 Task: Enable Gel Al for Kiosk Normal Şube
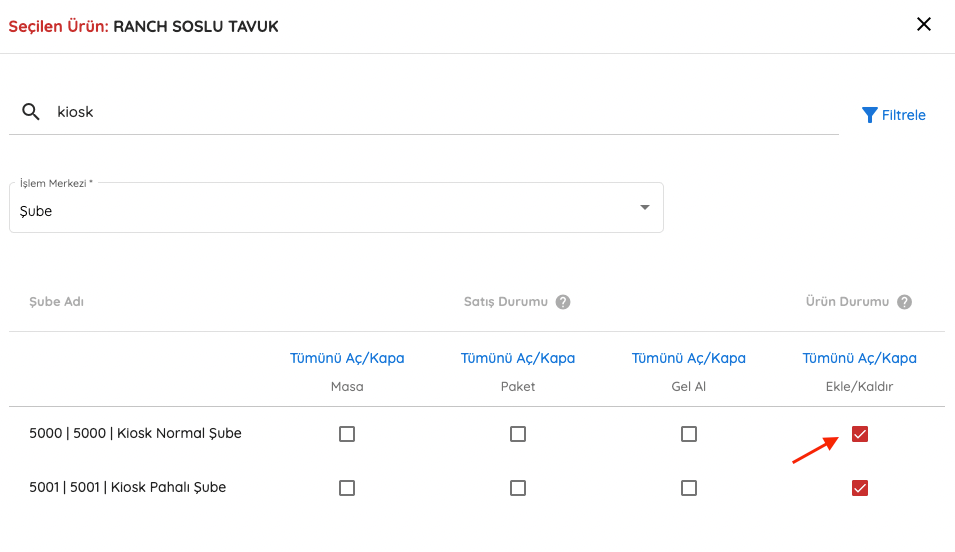[x=689, y=434]
